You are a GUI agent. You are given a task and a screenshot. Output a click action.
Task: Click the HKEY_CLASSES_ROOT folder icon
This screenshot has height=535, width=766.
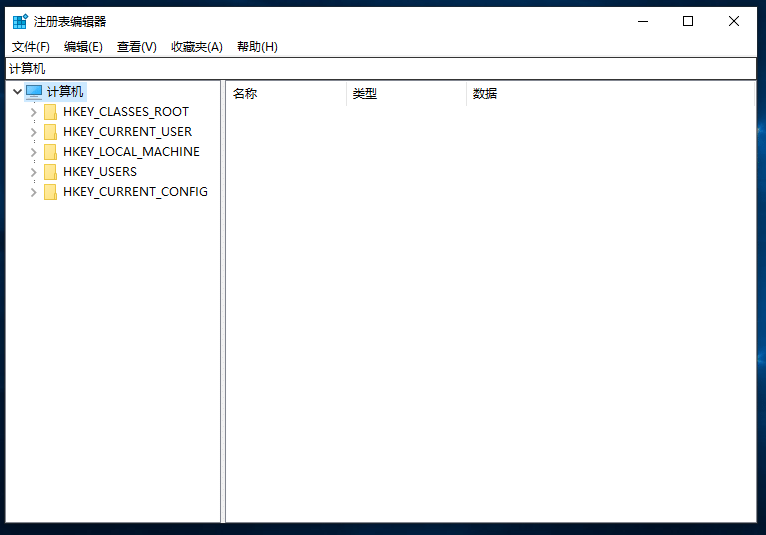click(x=50, y=112)
